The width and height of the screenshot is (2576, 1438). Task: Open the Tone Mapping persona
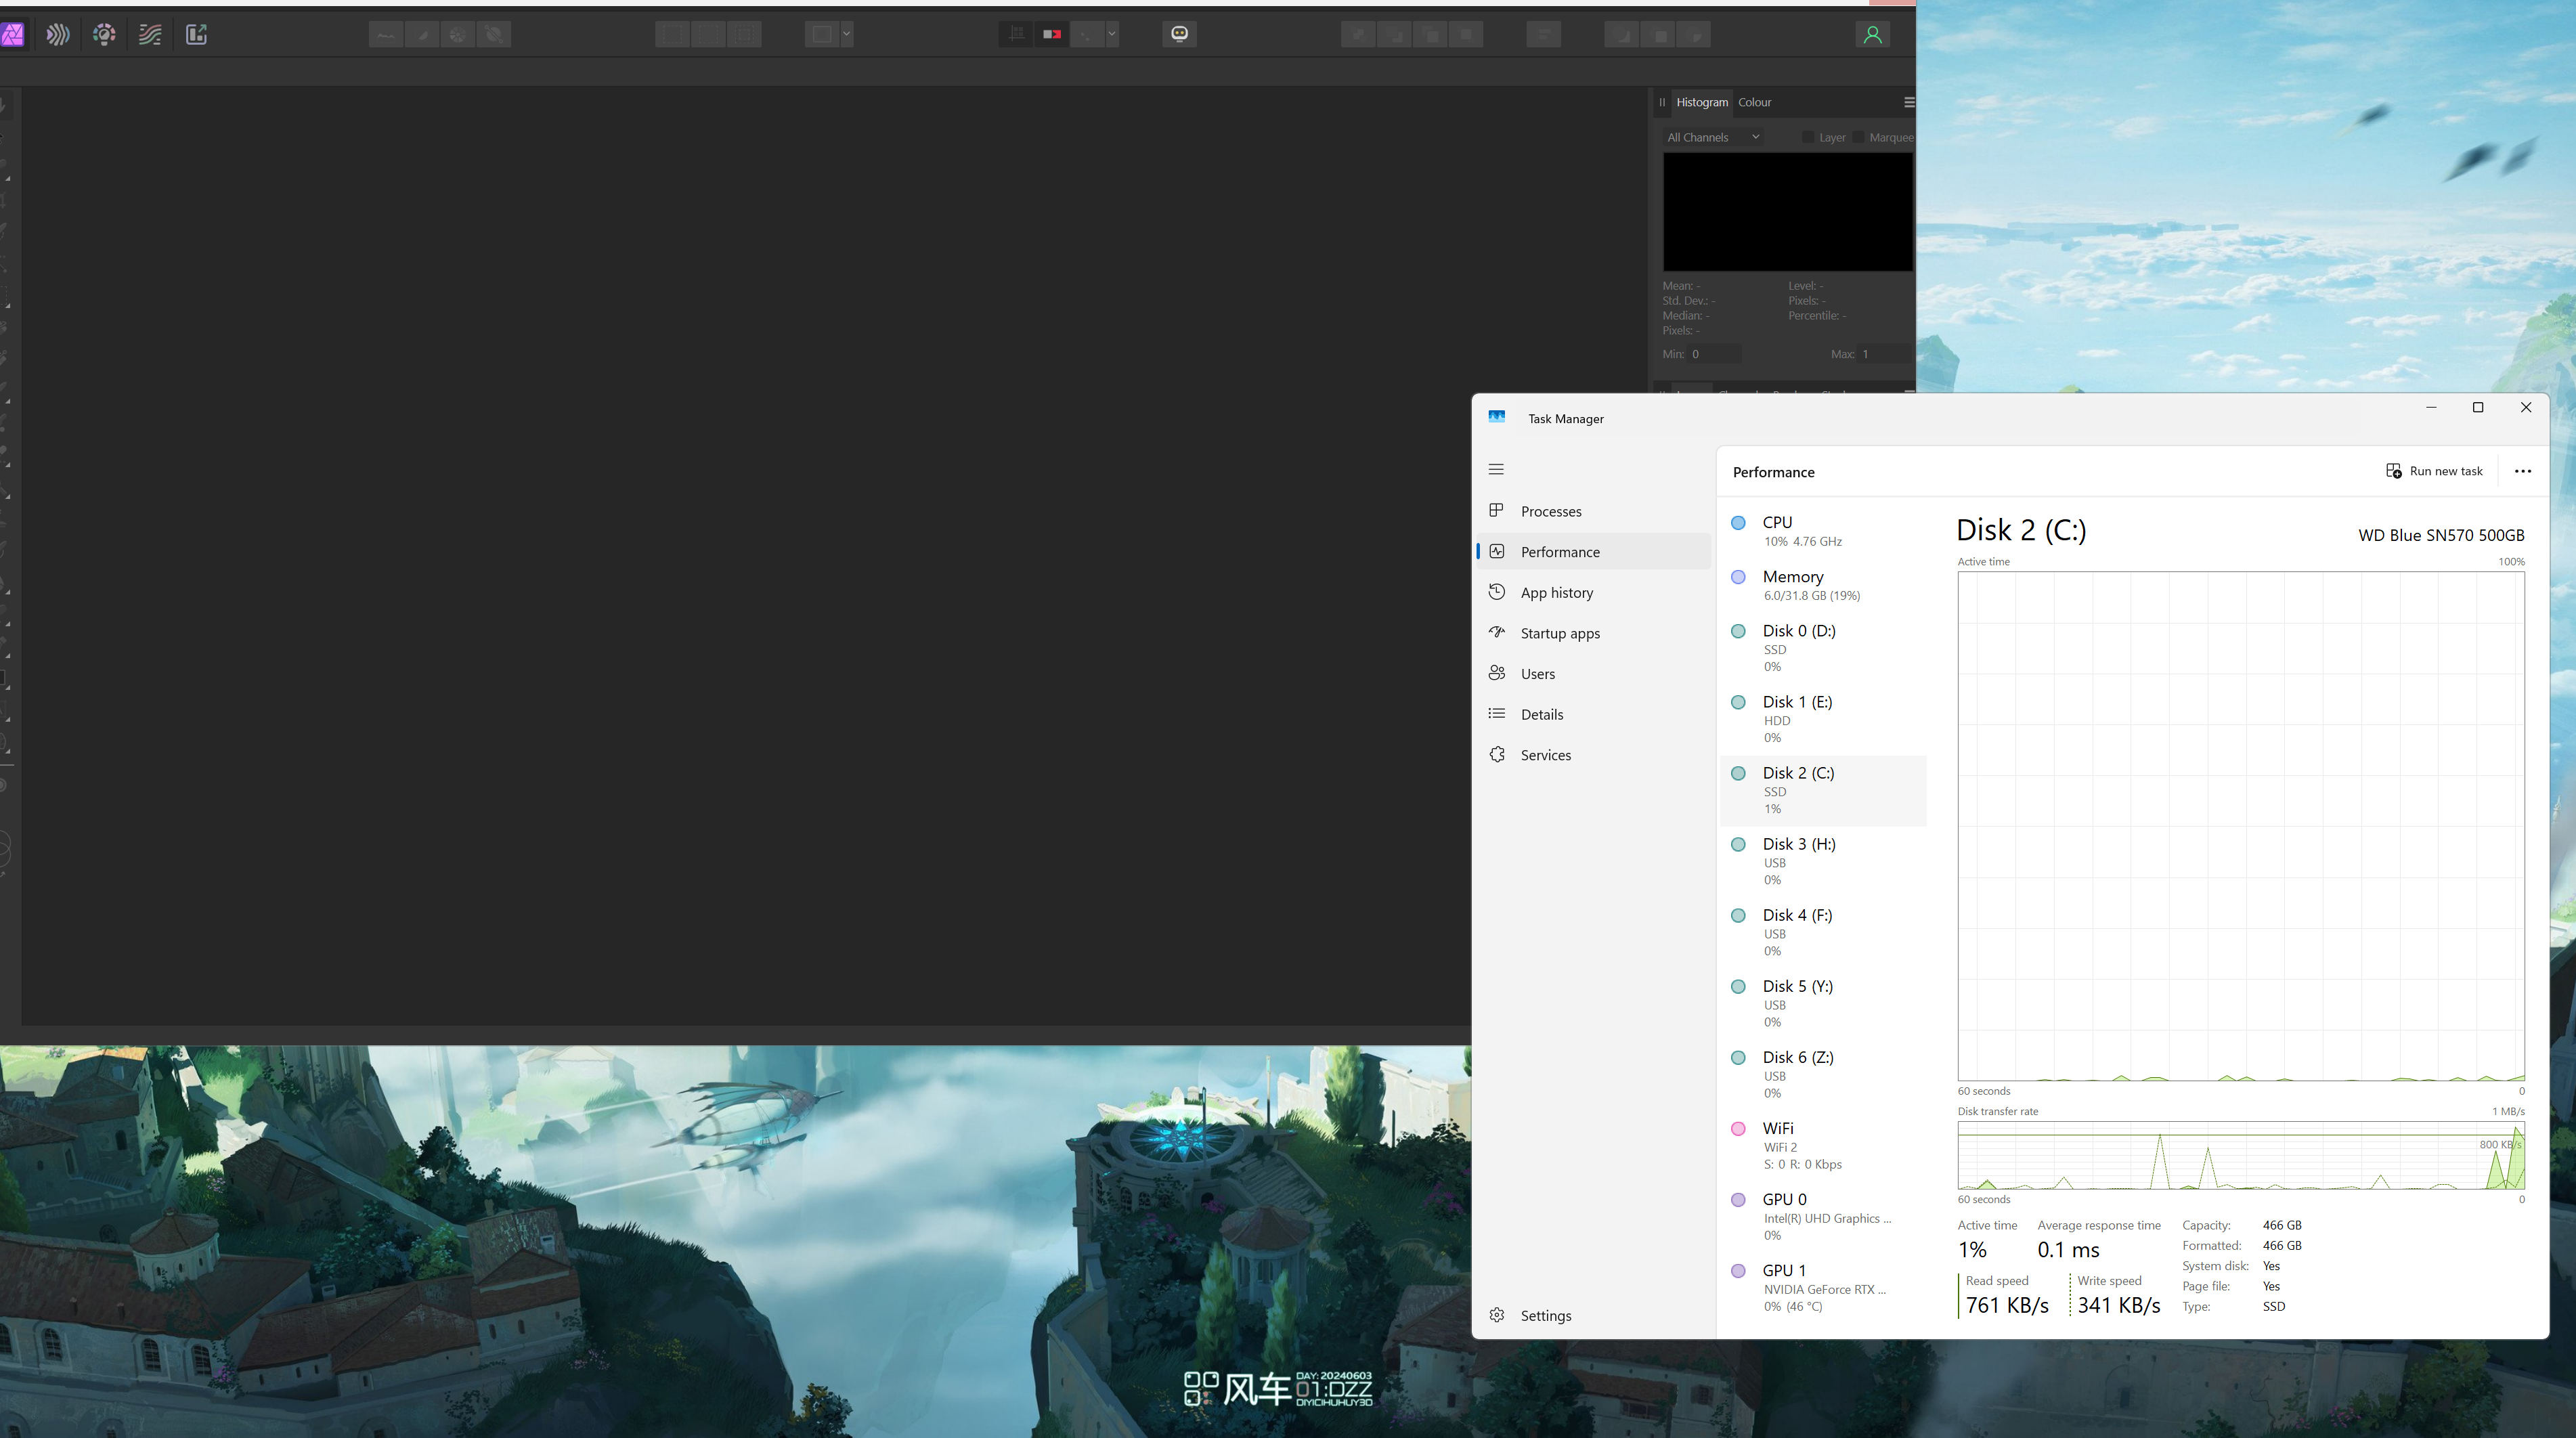tap(150, 35)
